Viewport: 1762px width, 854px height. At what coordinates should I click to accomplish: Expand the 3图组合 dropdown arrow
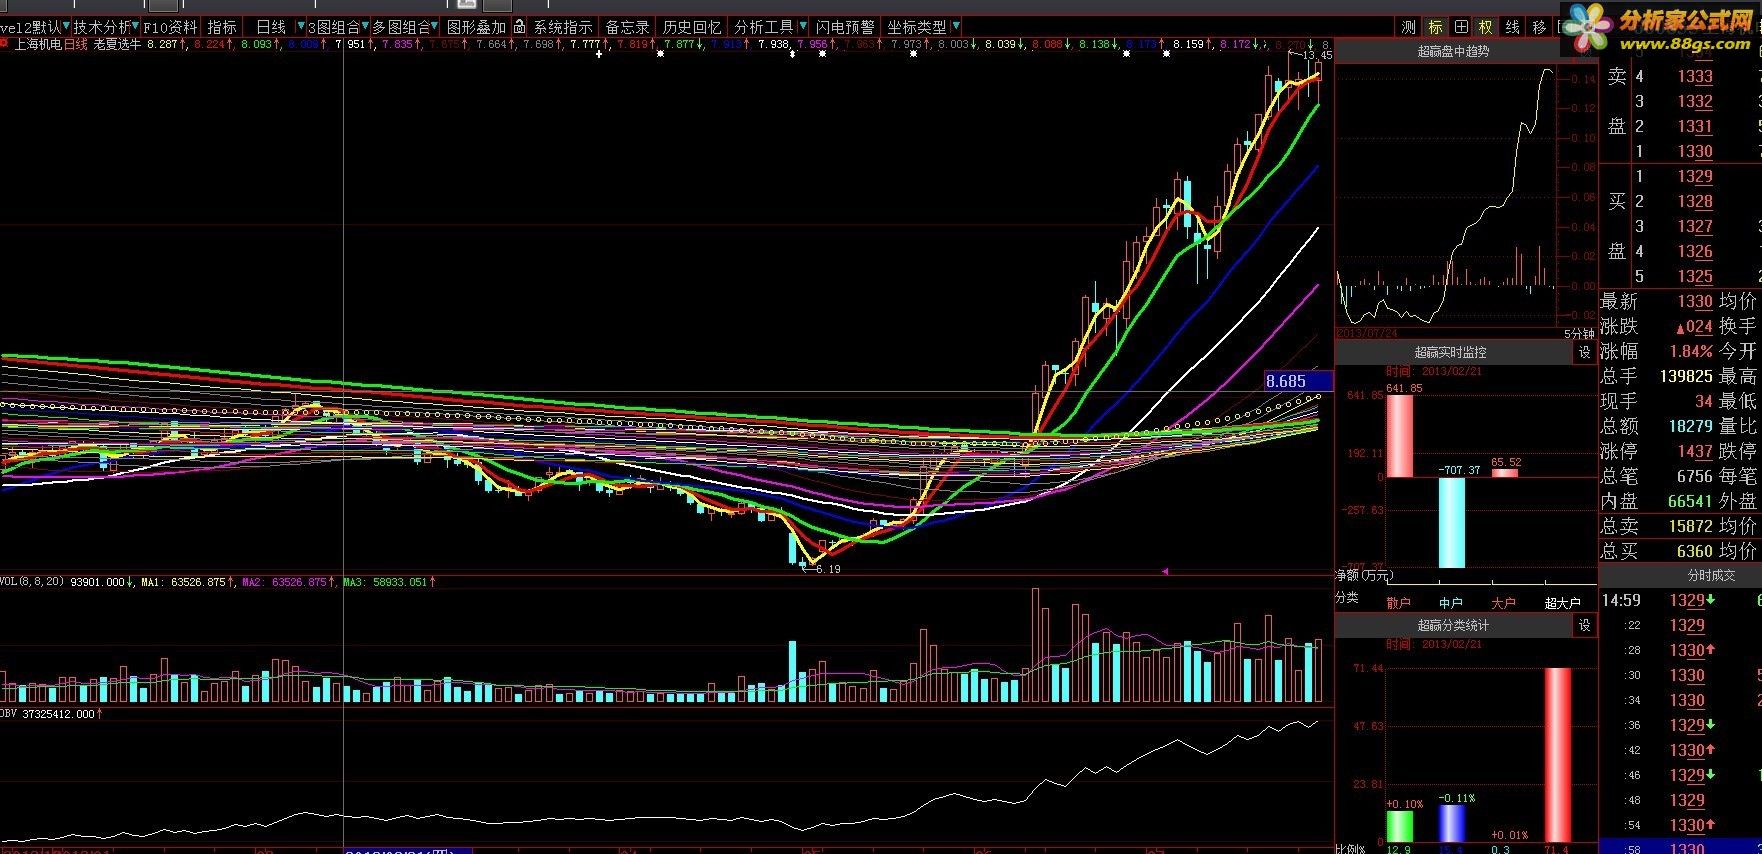coord(366,27)
